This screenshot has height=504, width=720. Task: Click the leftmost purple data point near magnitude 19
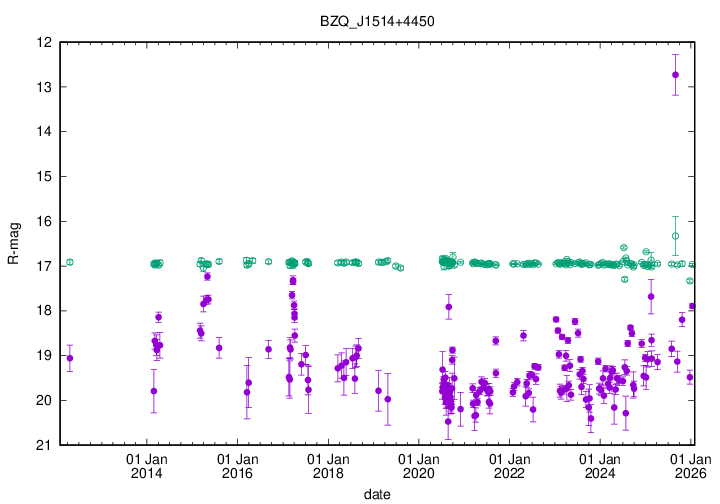[70, 358]
